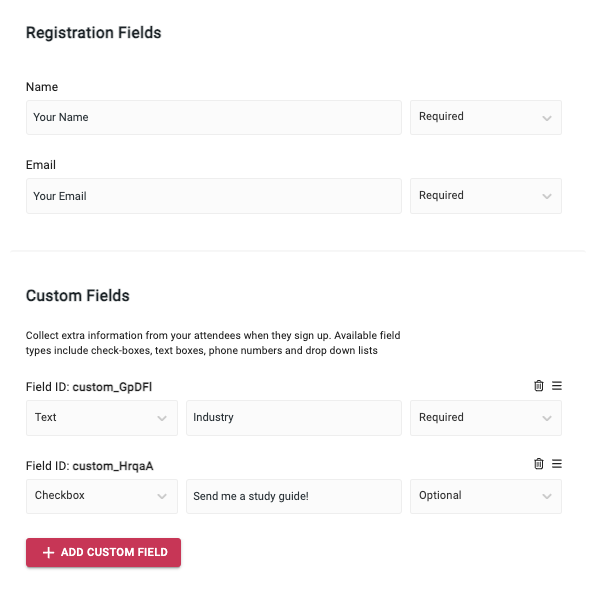Image resolution: width=599 pixels, height=596 pixels.
Task: Expand the Checkbox field type dropdown
Action: tap(102, 496)
